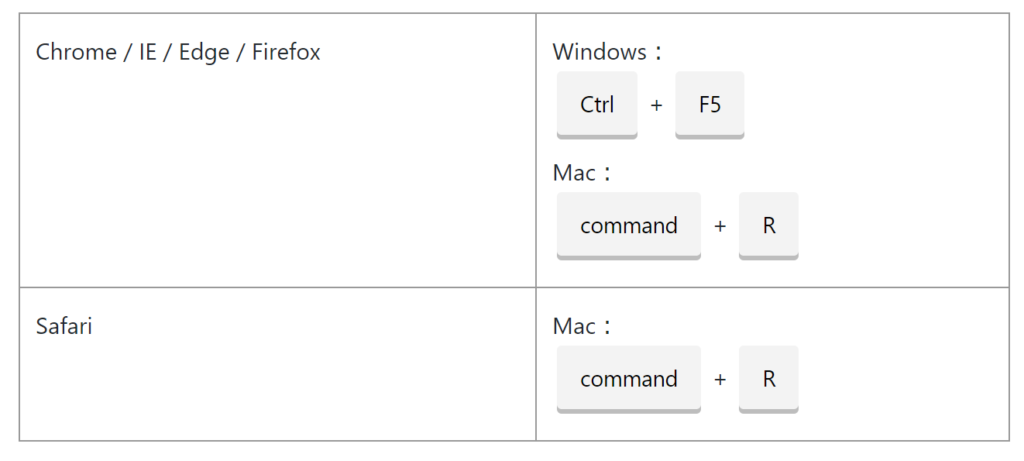Click the plus sign between Ctrl and F5
The height and width of the screenshot is (461, 1024).
pyautogui.click(x=656, y=105)
